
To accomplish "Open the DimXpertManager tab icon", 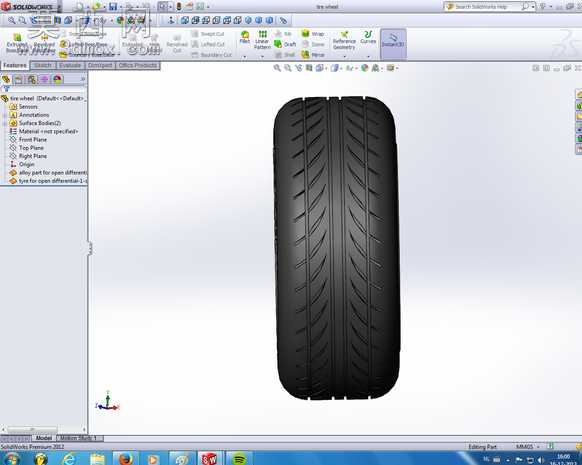I will [x=45, y=79].
